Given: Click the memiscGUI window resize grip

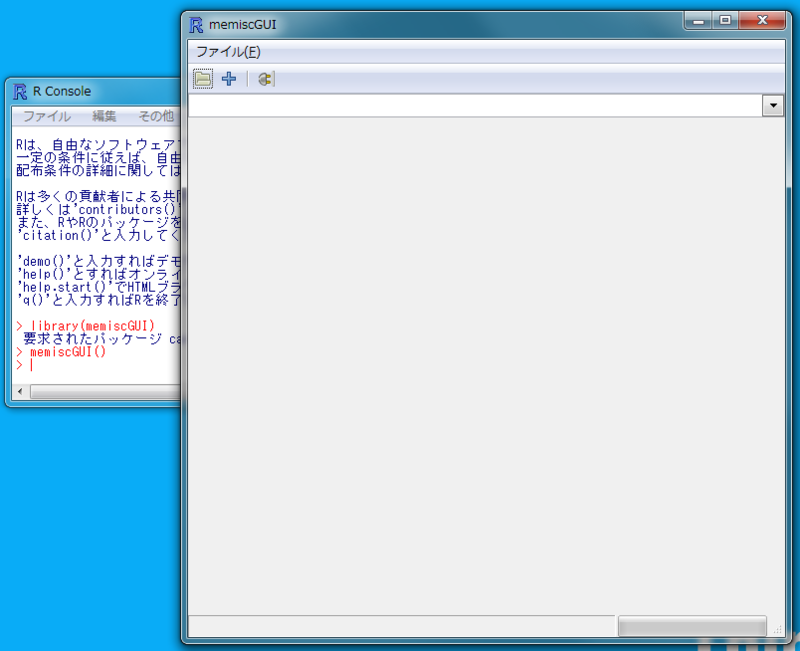Looking at the screenshot, I should point(778,630).
